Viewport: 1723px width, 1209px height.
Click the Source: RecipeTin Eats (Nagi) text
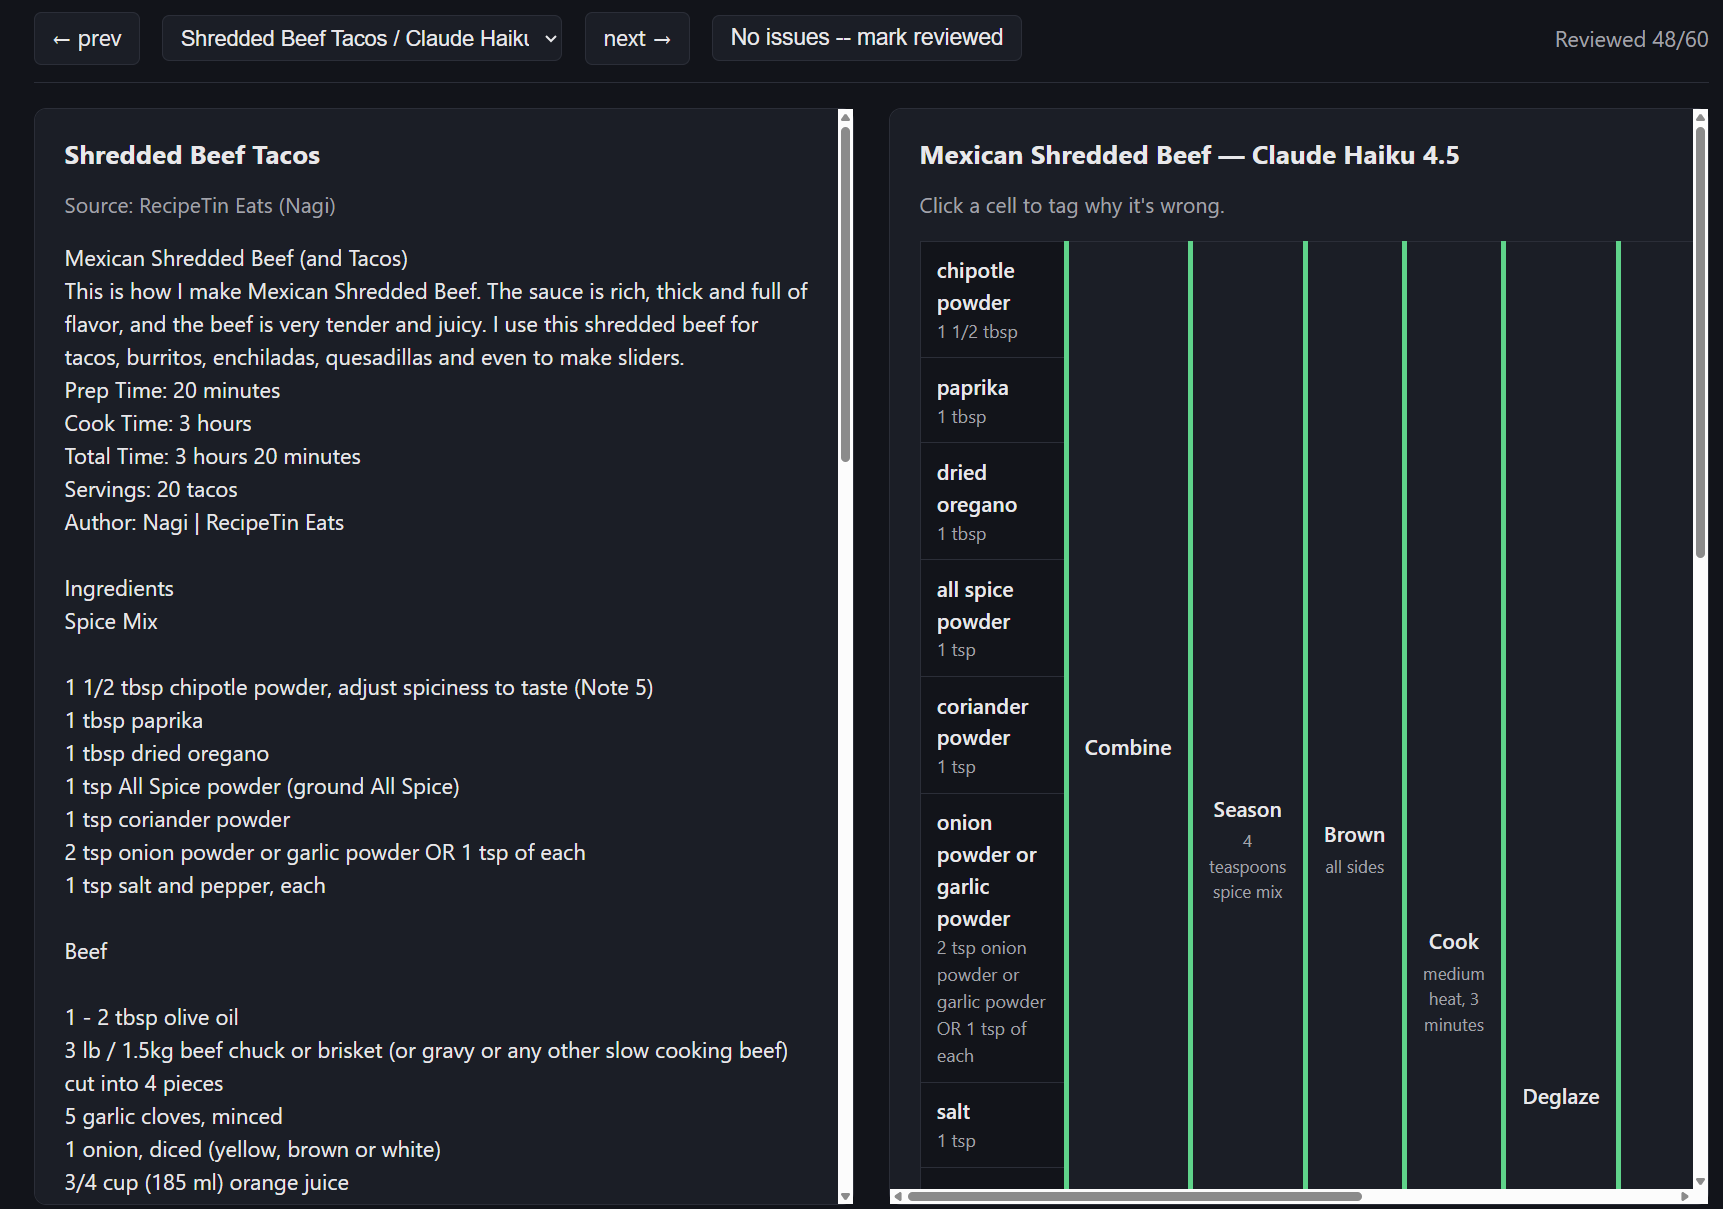[x=200, y=206]
